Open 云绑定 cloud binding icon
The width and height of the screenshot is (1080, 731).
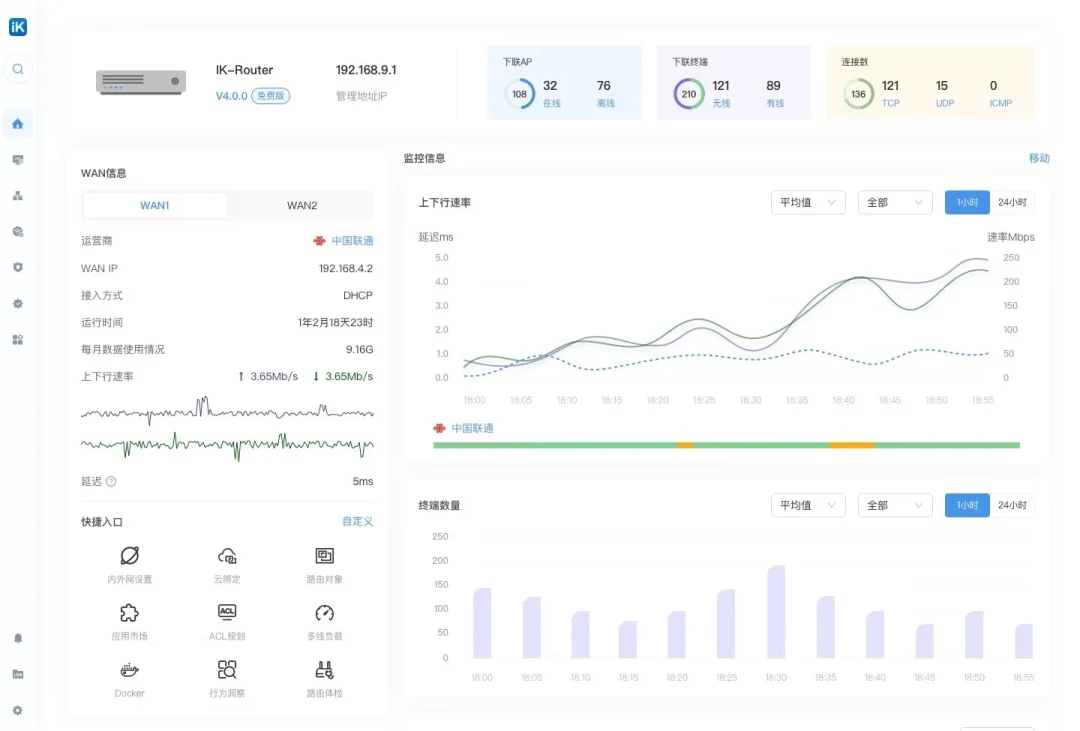coord(227,555)
